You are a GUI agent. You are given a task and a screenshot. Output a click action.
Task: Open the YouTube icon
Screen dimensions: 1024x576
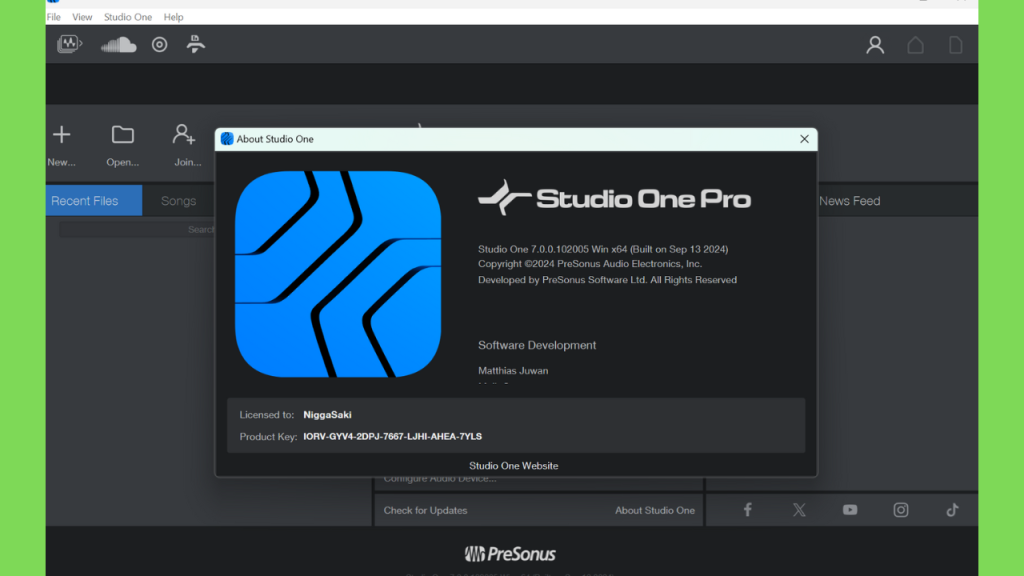tap(850, 510)
